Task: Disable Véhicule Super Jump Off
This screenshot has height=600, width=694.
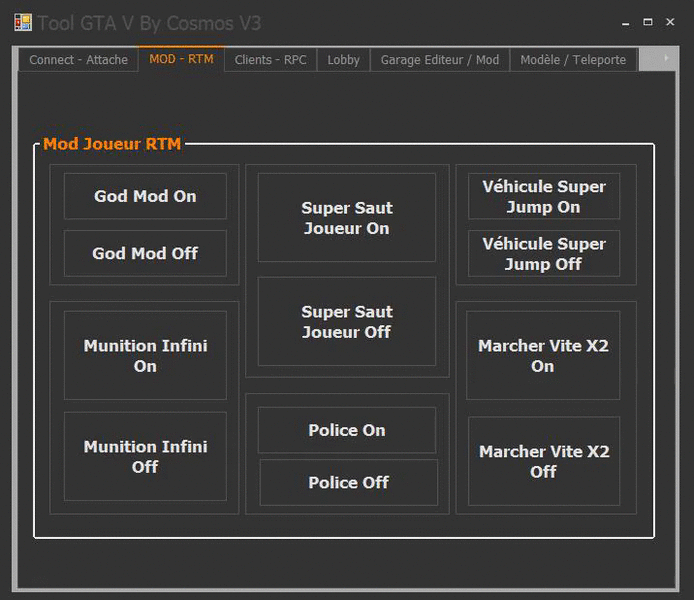Action: point(544,254)
